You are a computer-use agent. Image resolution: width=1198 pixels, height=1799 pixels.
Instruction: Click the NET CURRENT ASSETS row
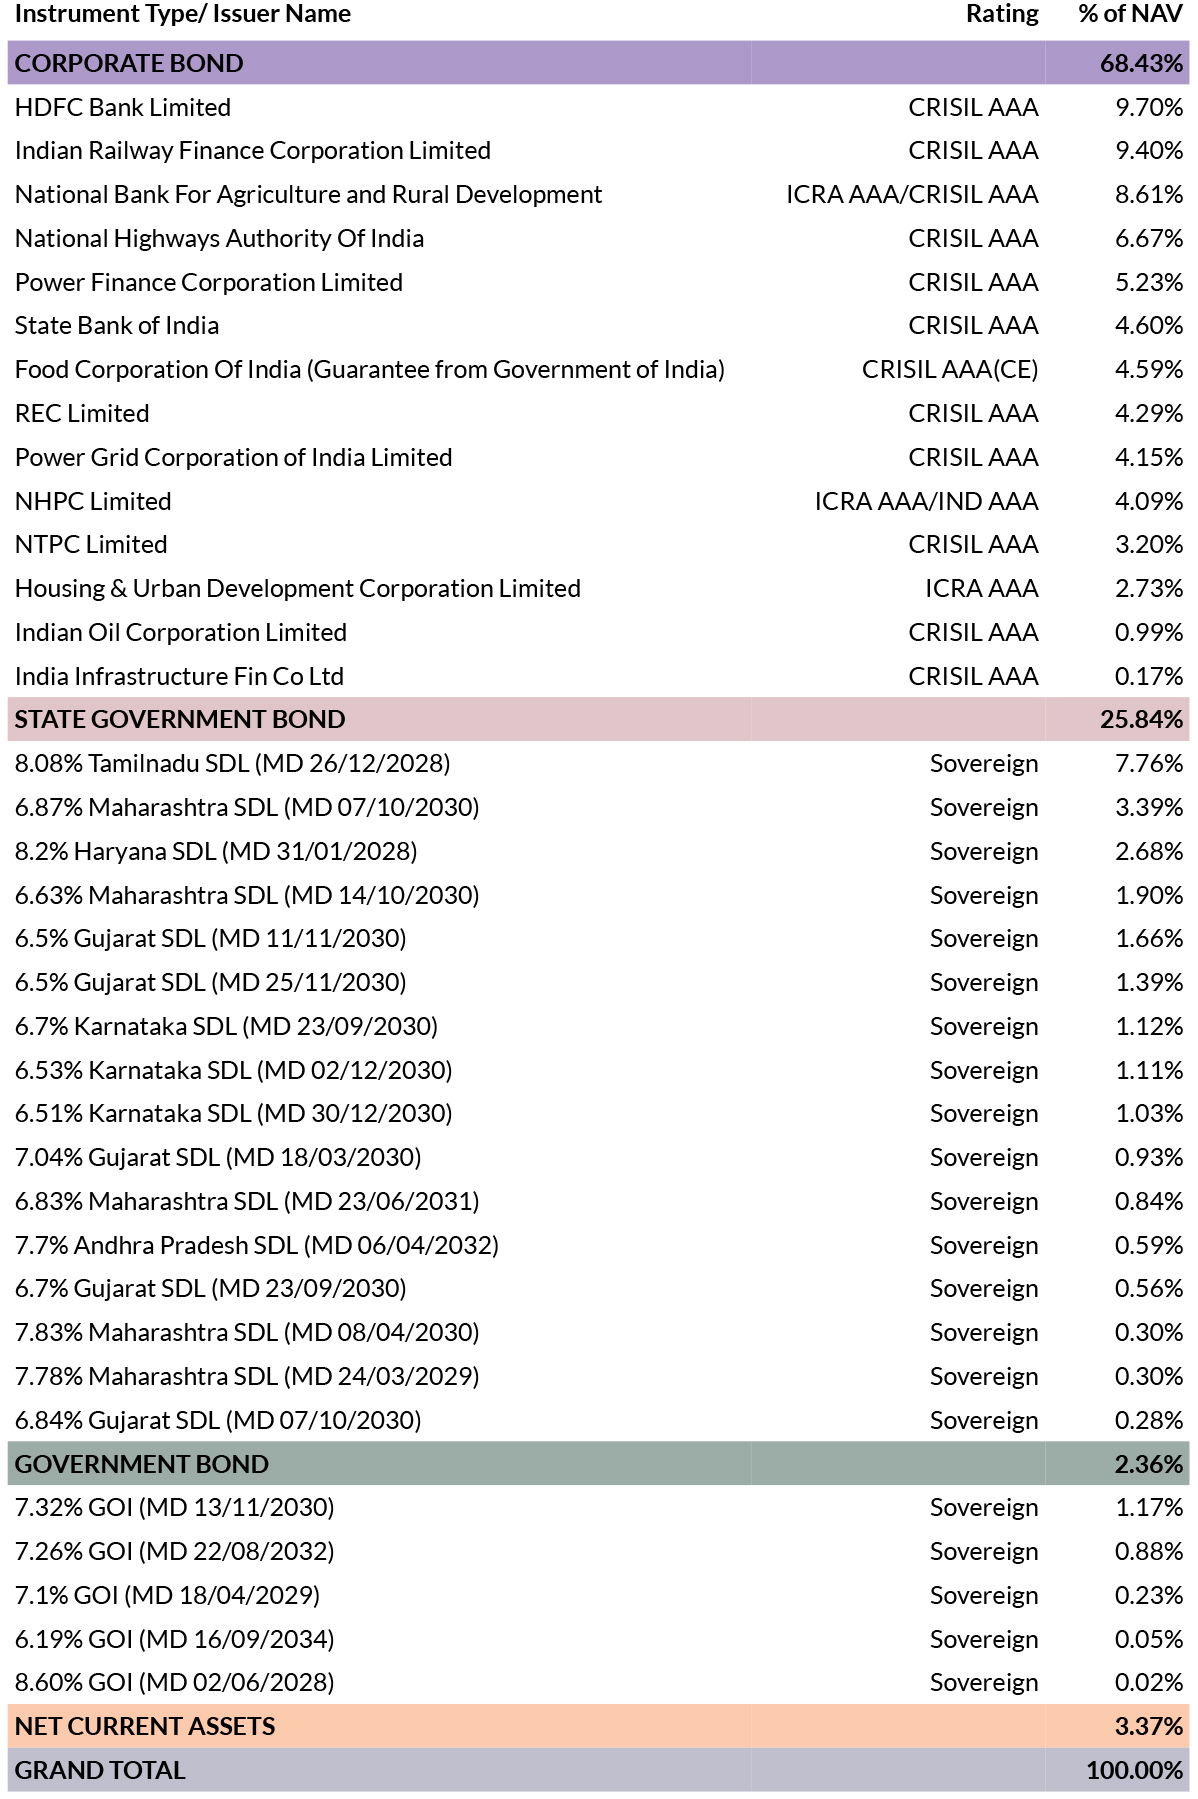[145, 1726]
